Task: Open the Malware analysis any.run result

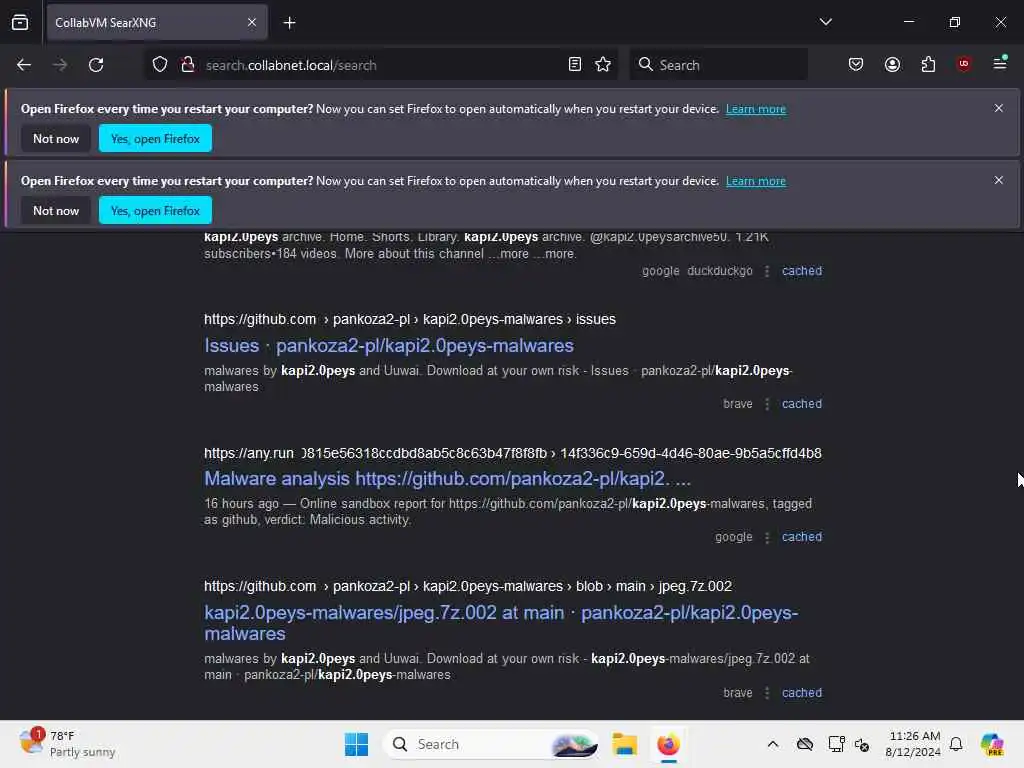Action: tap(447, 479)
